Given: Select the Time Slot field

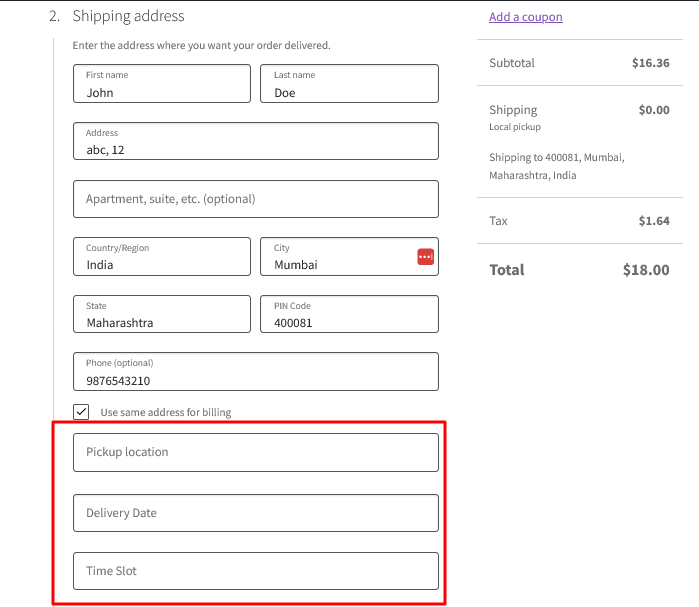Looking at the screenshot, I should pos(256,571).
